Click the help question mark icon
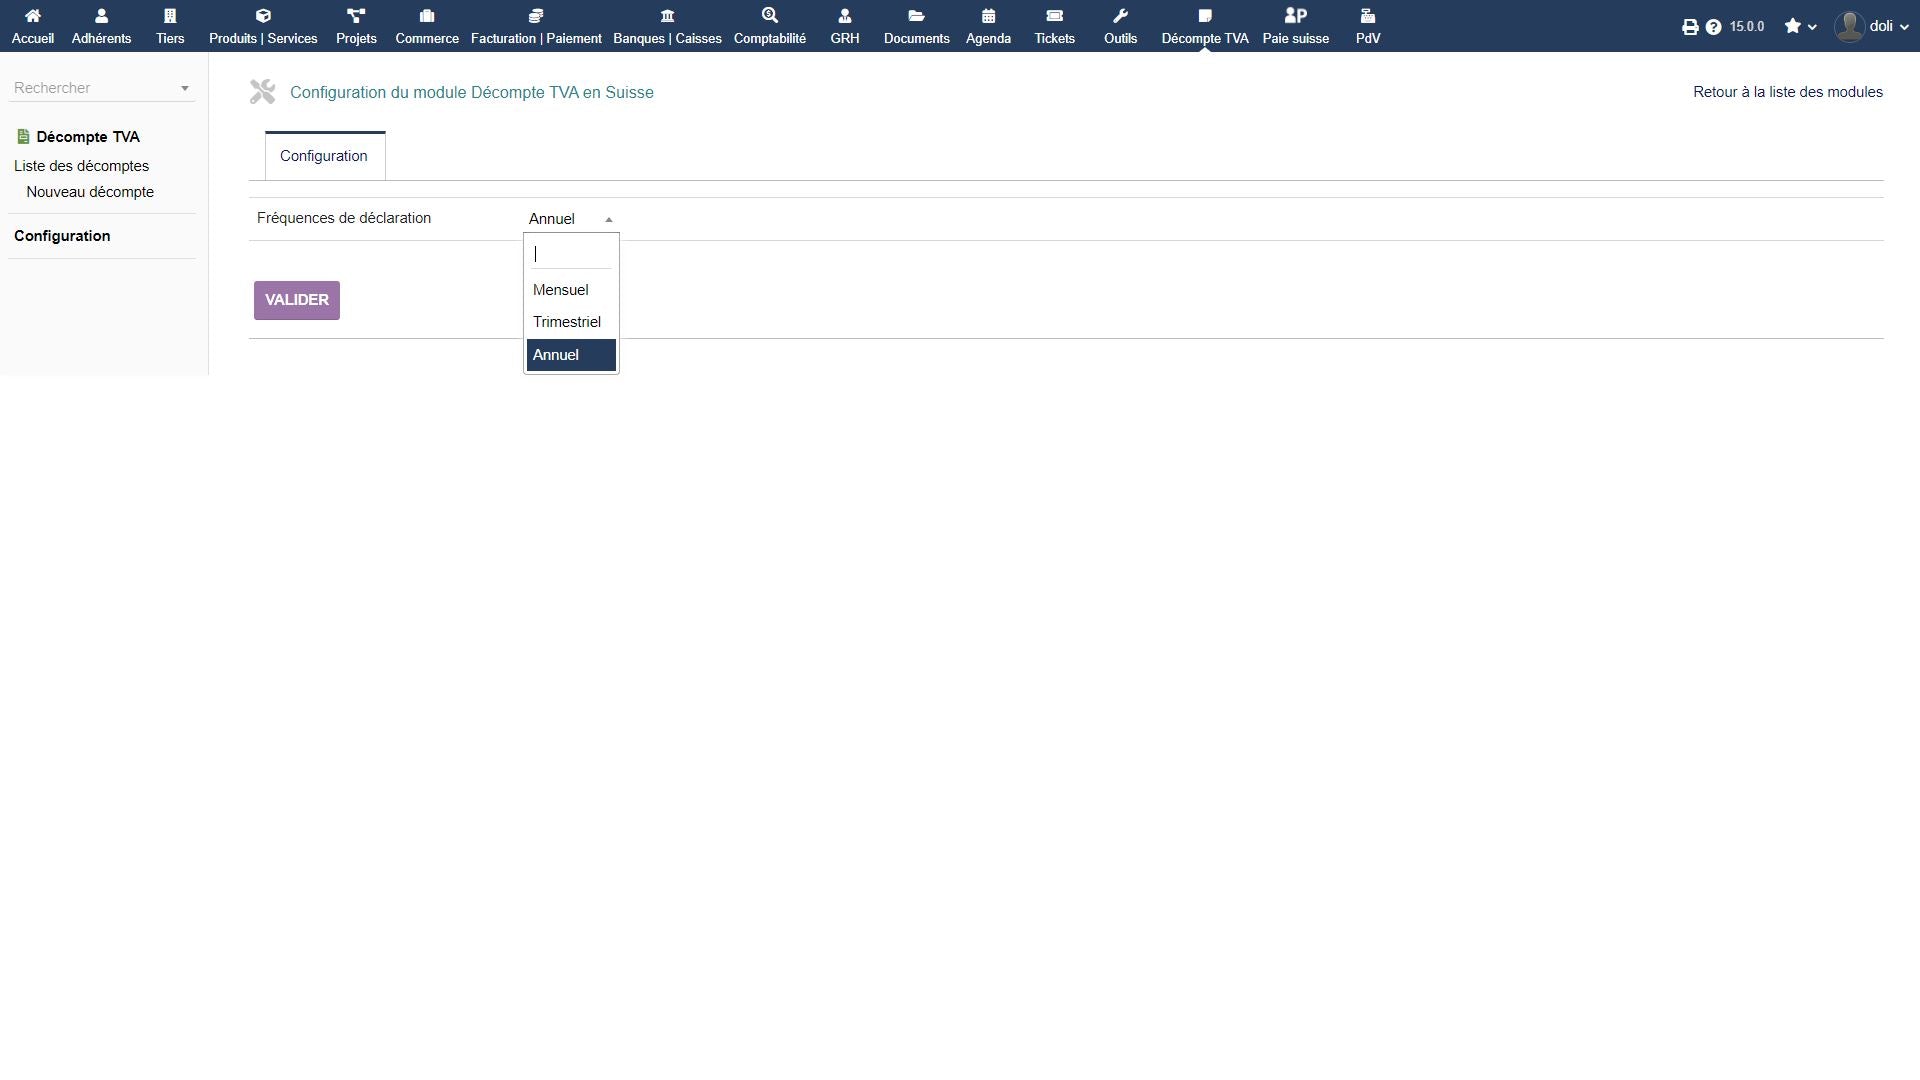Screen dimensions: 1920x1080 [1713, 27]
